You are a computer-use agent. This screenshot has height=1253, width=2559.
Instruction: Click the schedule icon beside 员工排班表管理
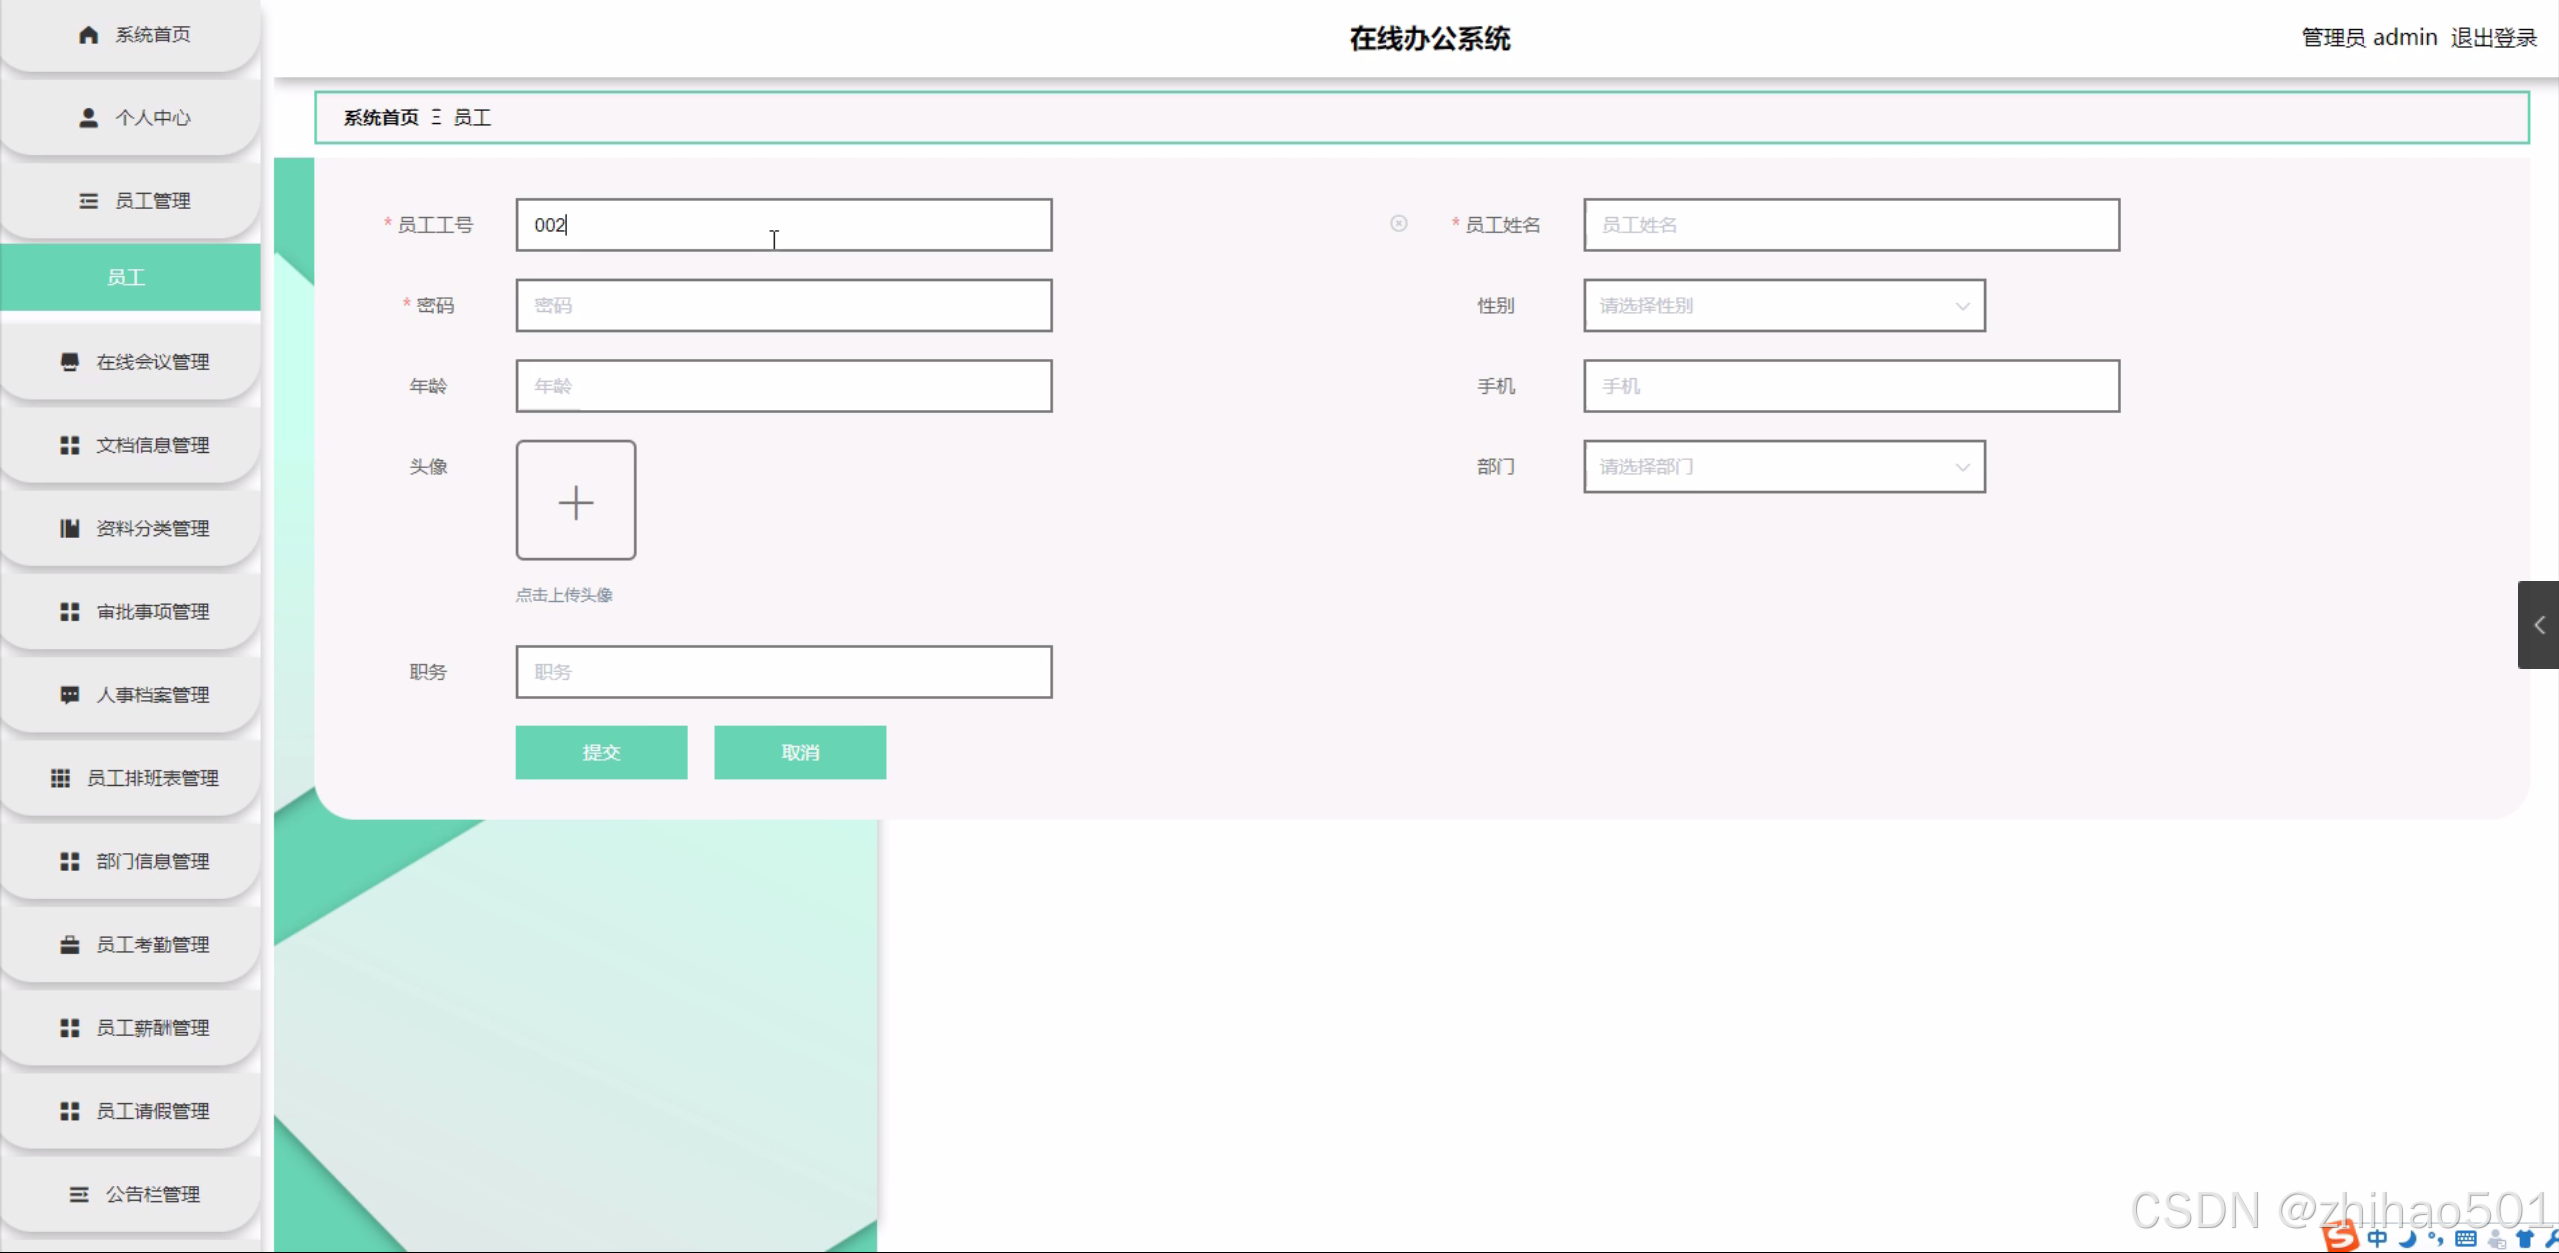59,777
